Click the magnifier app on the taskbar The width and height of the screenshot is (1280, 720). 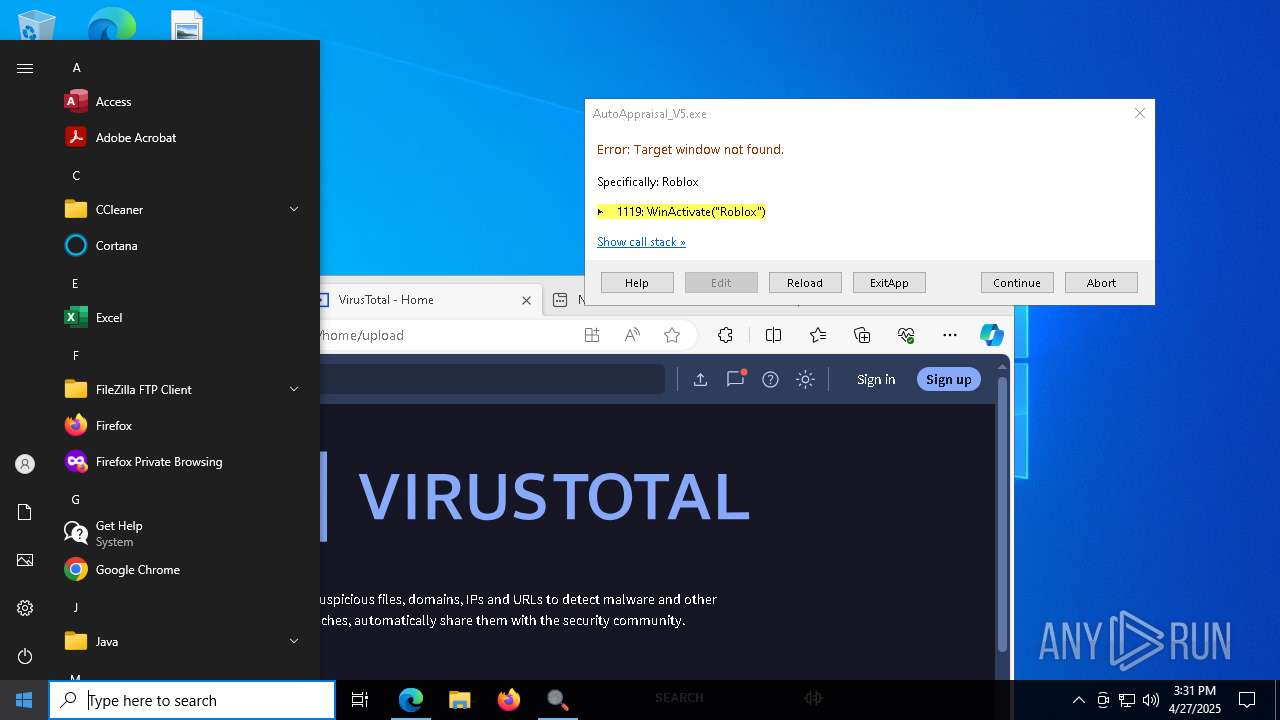pyautogui.click(x=557, y=700)
